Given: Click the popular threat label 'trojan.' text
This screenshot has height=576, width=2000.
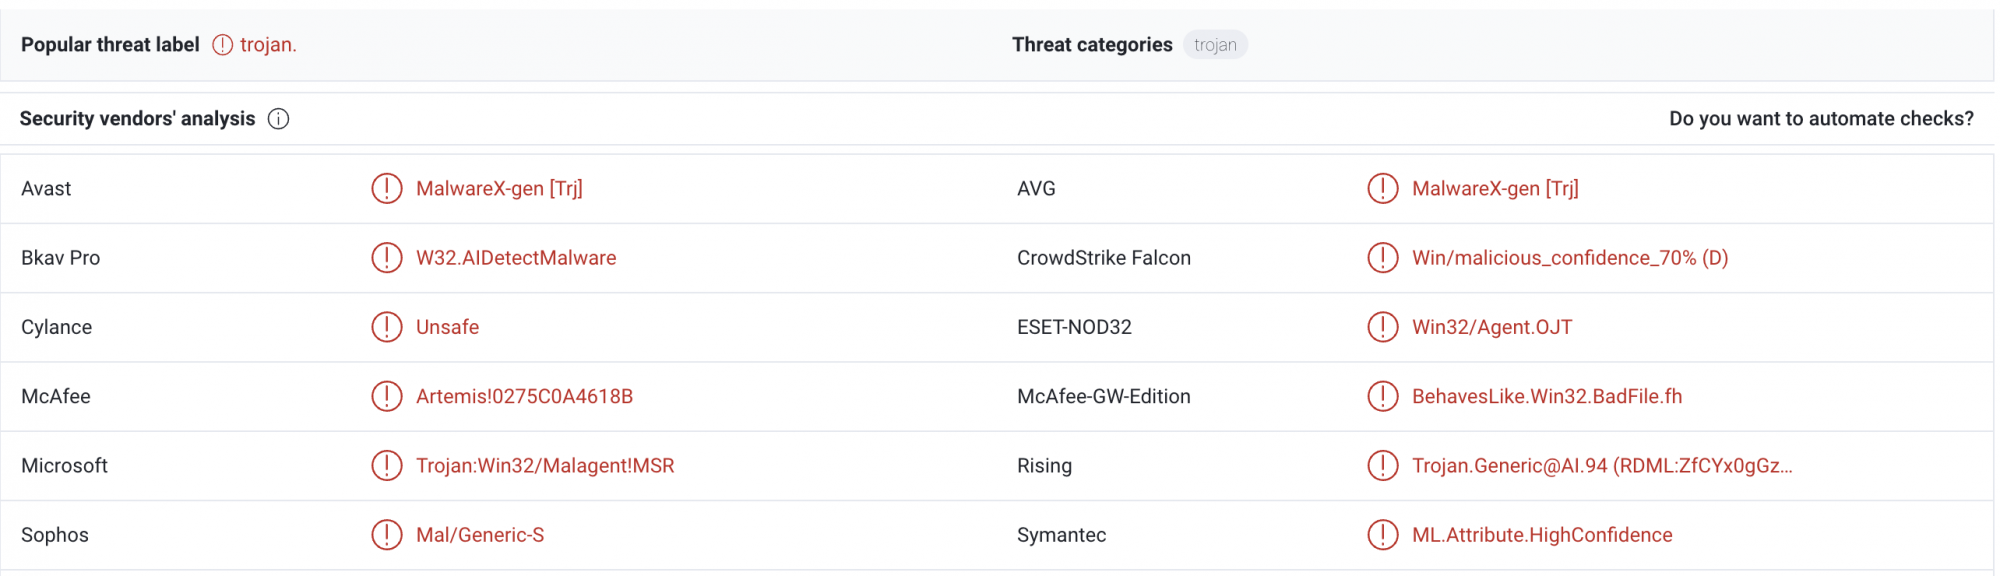Looking at the screenshot, I should click(x=268, y=45).
